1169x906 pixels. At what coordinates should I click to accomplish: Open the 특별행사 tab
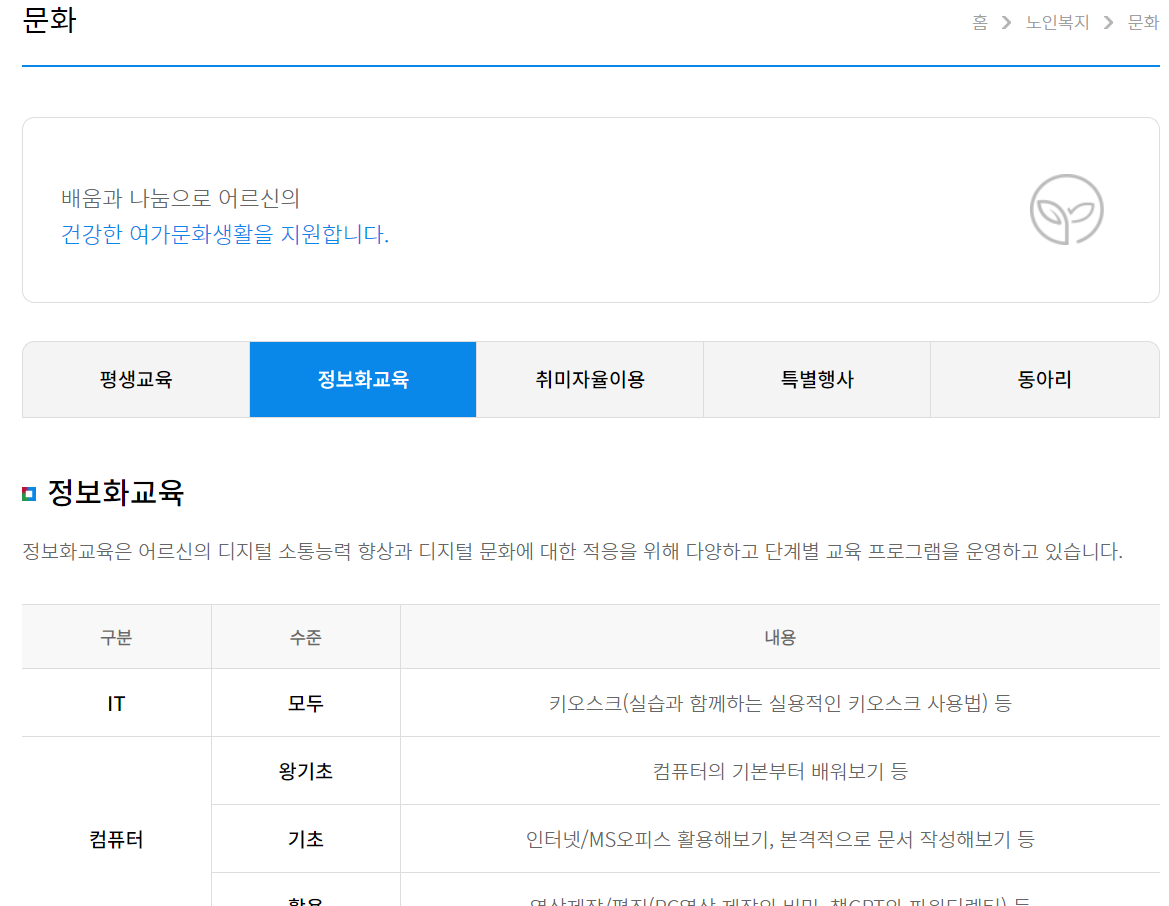(x=817, y=379)
